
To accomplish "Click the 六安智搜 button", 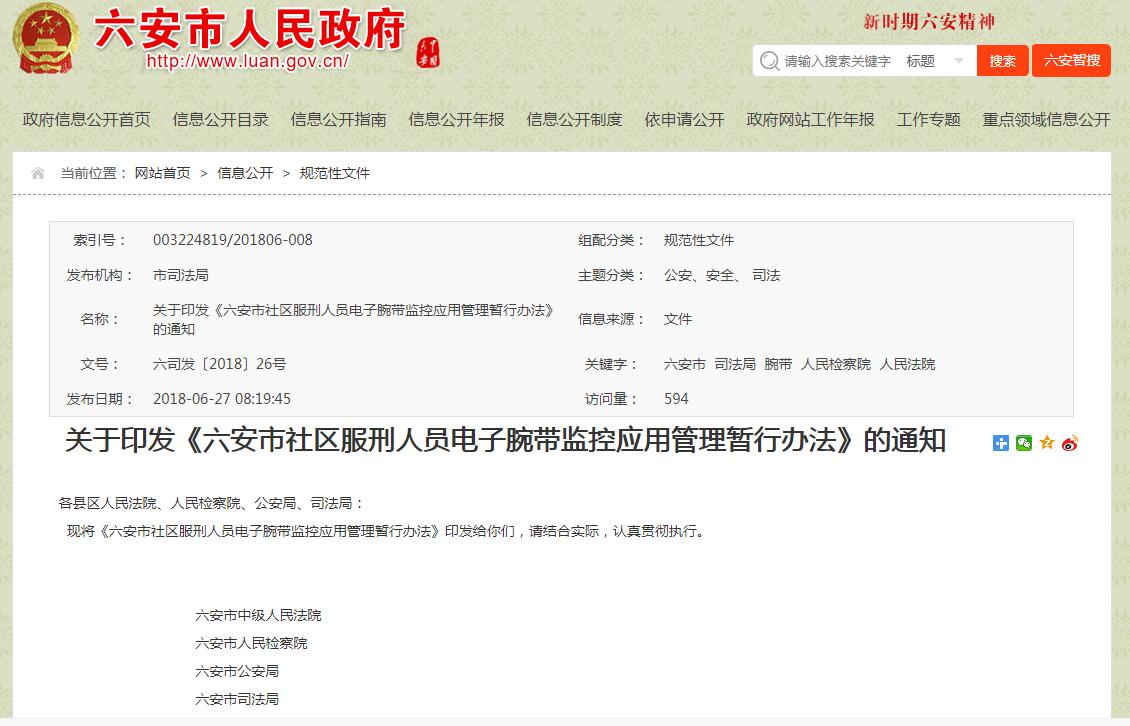I will pyautogui.click(x=1072, y=61).
